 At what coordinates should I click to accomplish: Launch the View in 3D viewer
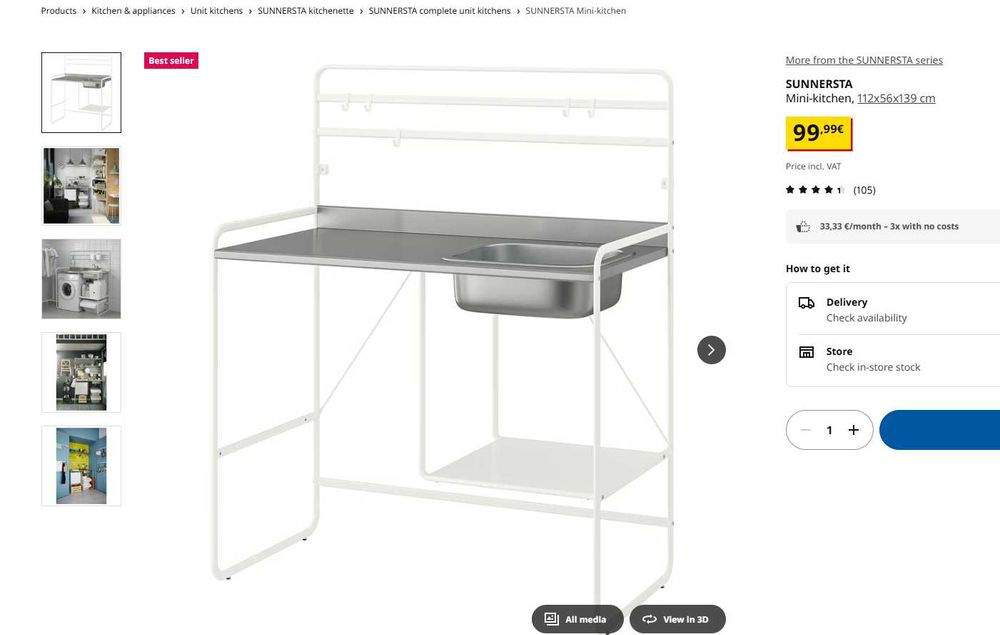(x=676, y=619)
